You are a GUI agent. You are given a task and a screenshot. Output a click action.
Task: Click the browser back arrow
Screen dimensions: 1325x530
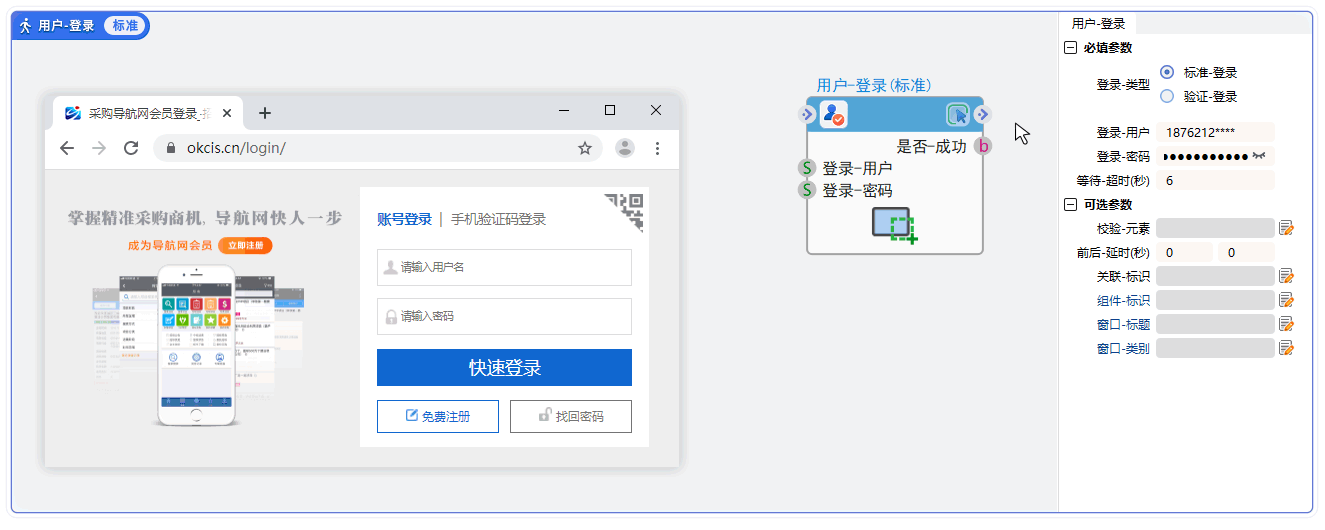click(x=67, y=148)
